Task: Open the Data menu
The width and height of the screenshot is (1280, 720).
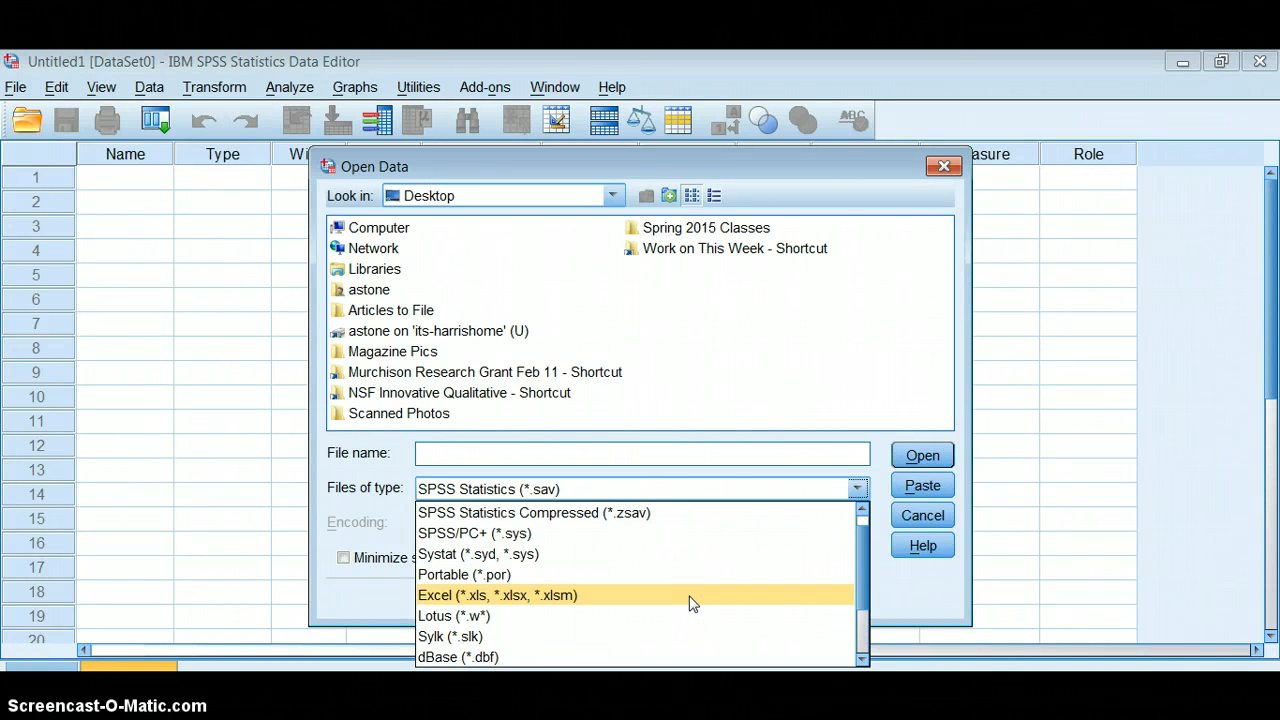Action: click(x=149, y=87)
